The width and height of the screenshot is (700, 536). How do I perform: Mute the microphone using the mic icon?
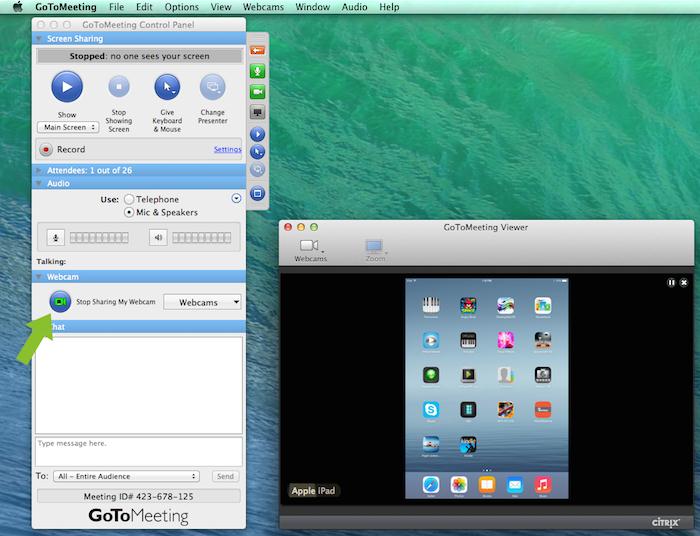[56, 237]
